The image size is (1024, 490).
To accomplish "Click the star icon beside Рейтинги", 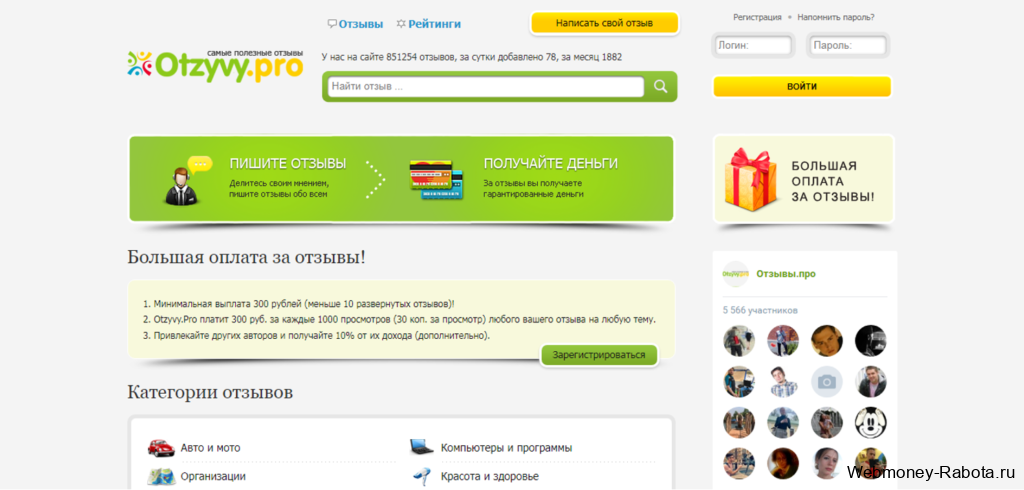I will point(401,24).
